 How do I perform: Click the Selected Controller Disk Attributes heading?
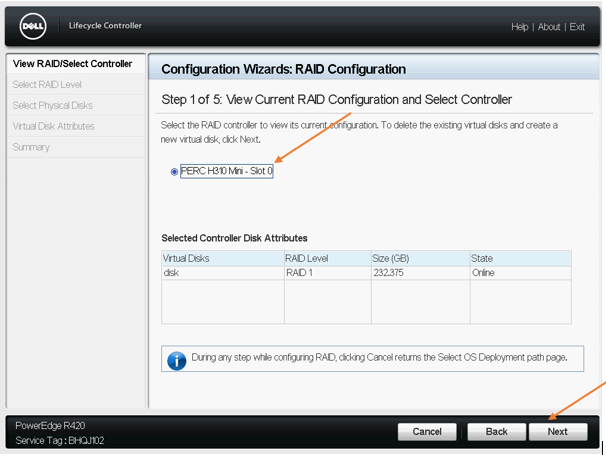pos(234,238)
